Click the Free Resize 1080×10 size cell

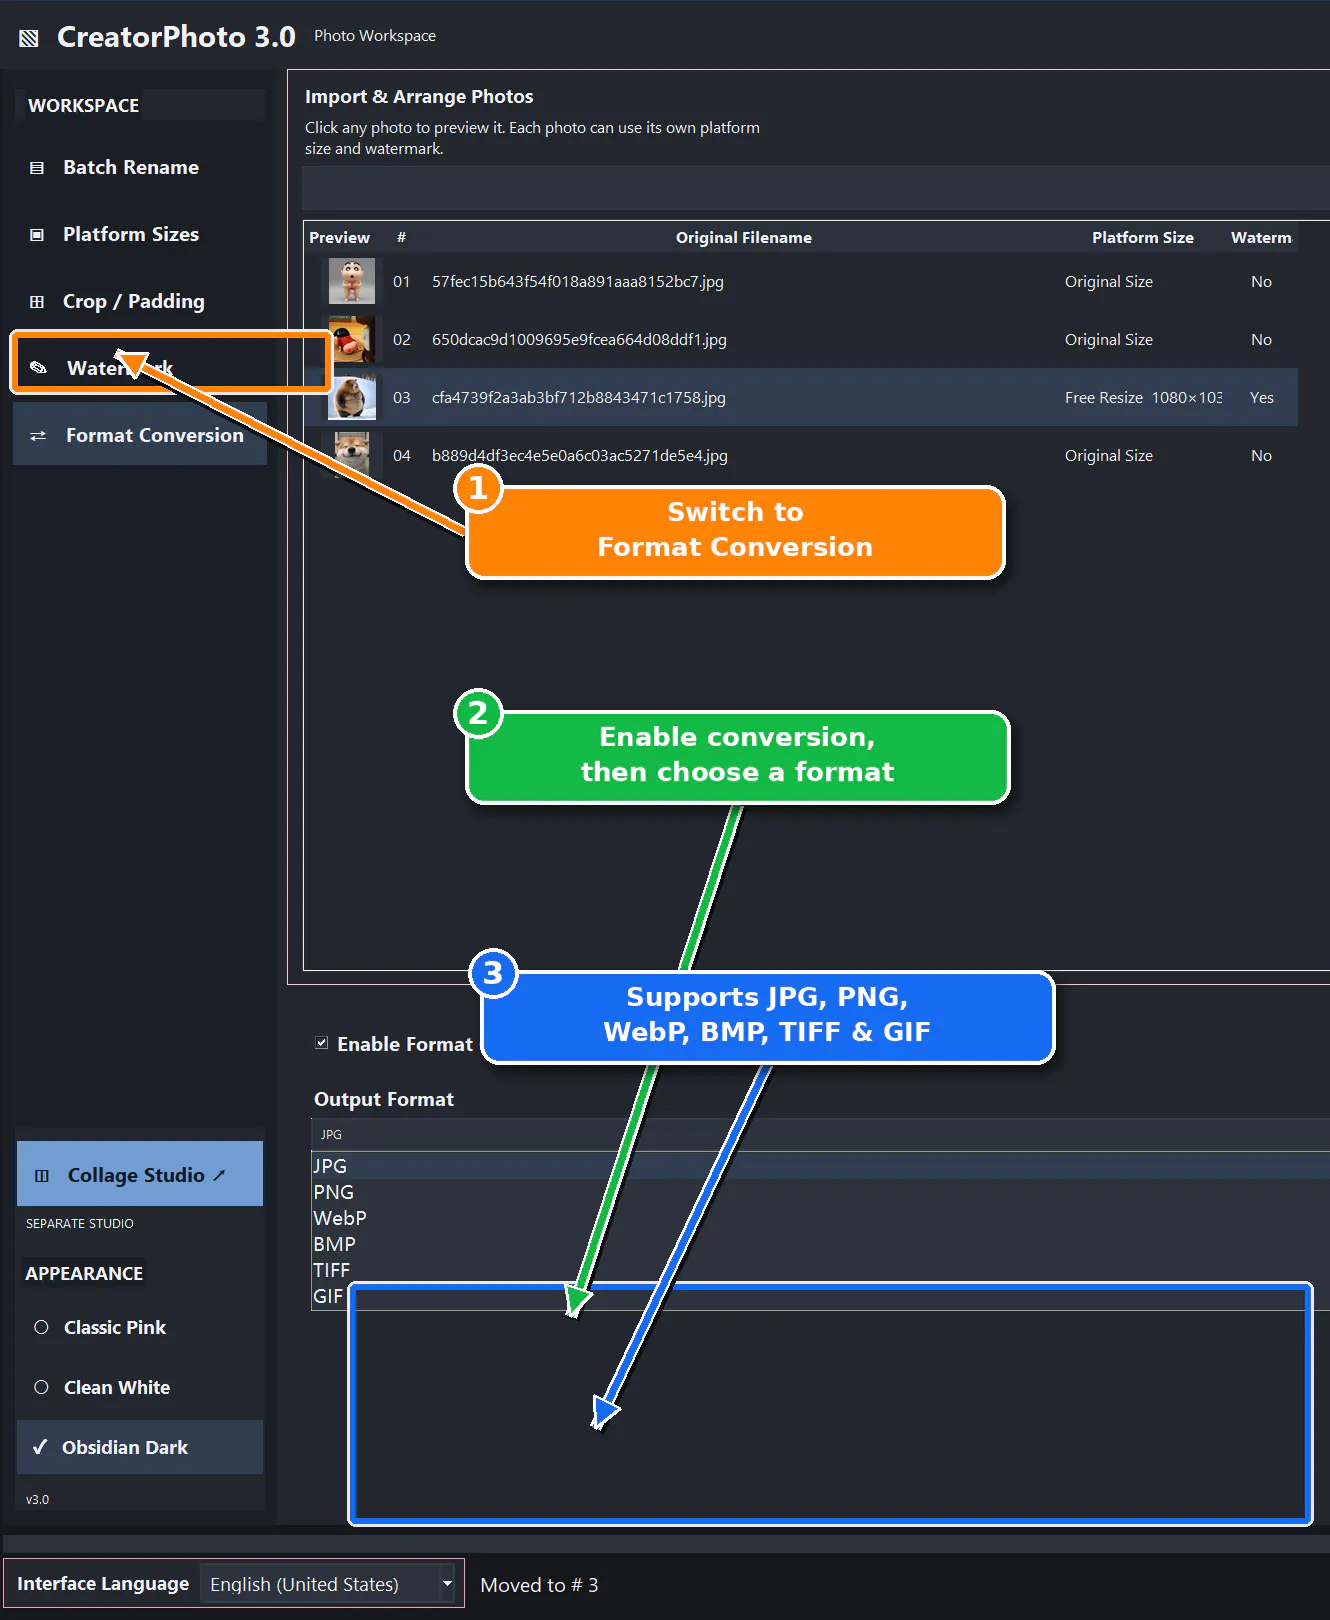[x=1143, y=398]
